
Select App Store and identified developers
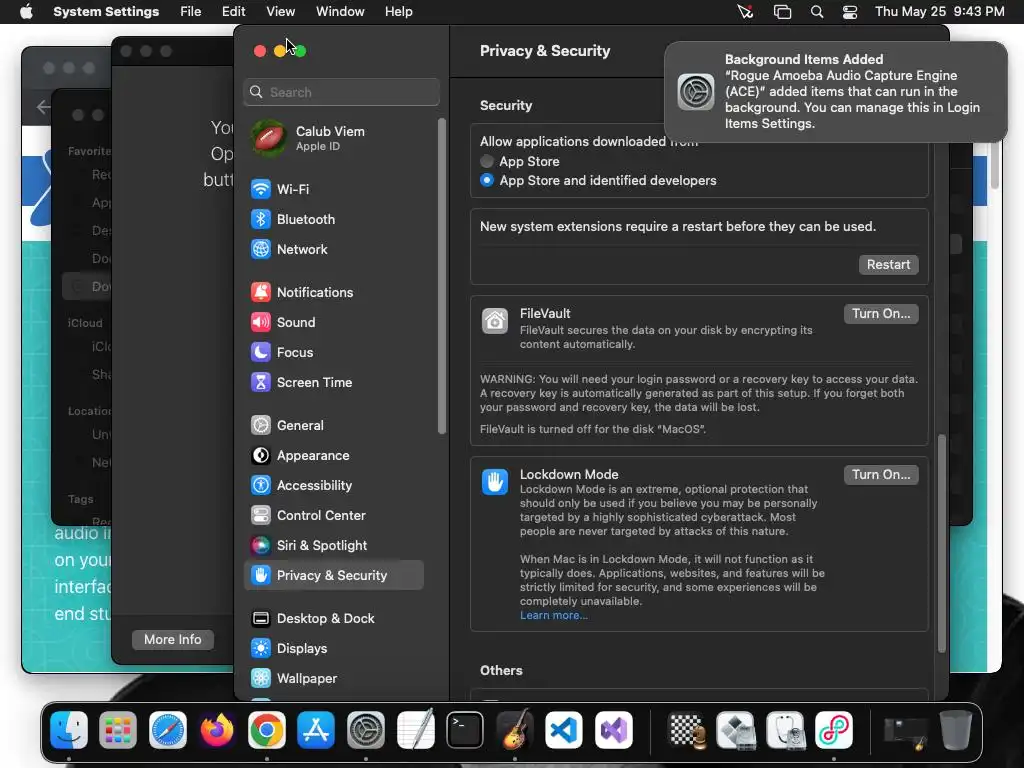pyautogui.click(x=487, y=180)
